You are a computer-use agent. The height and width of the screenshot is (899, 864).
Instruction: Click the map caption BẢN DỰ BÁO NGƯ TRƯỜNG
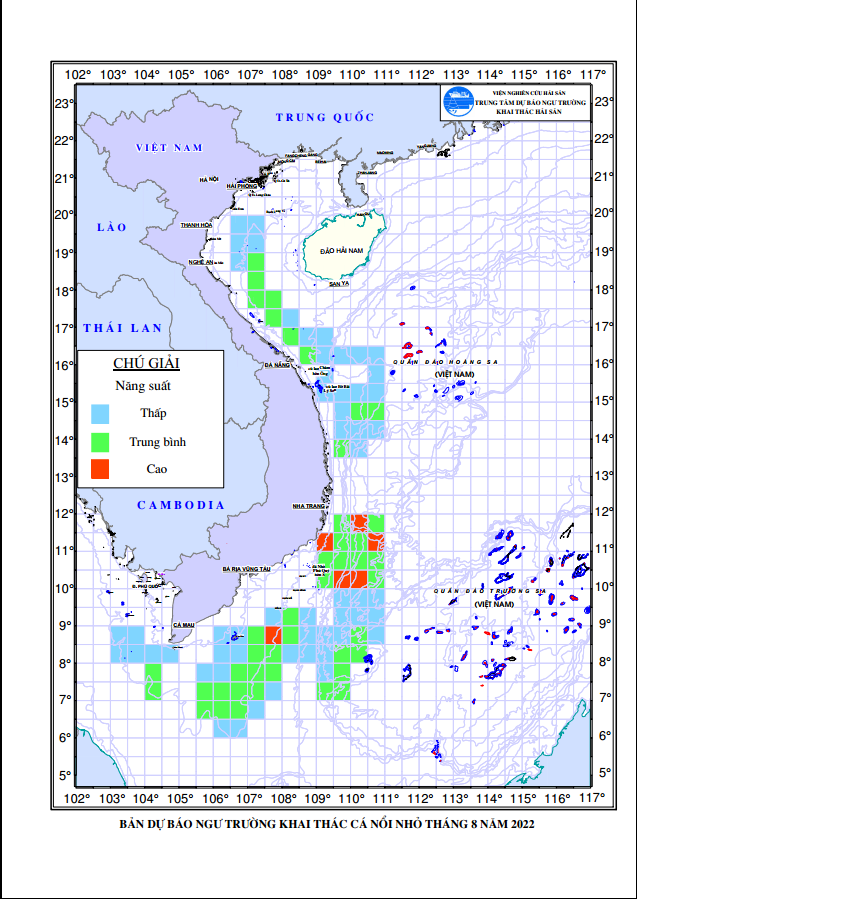(327, 824)
